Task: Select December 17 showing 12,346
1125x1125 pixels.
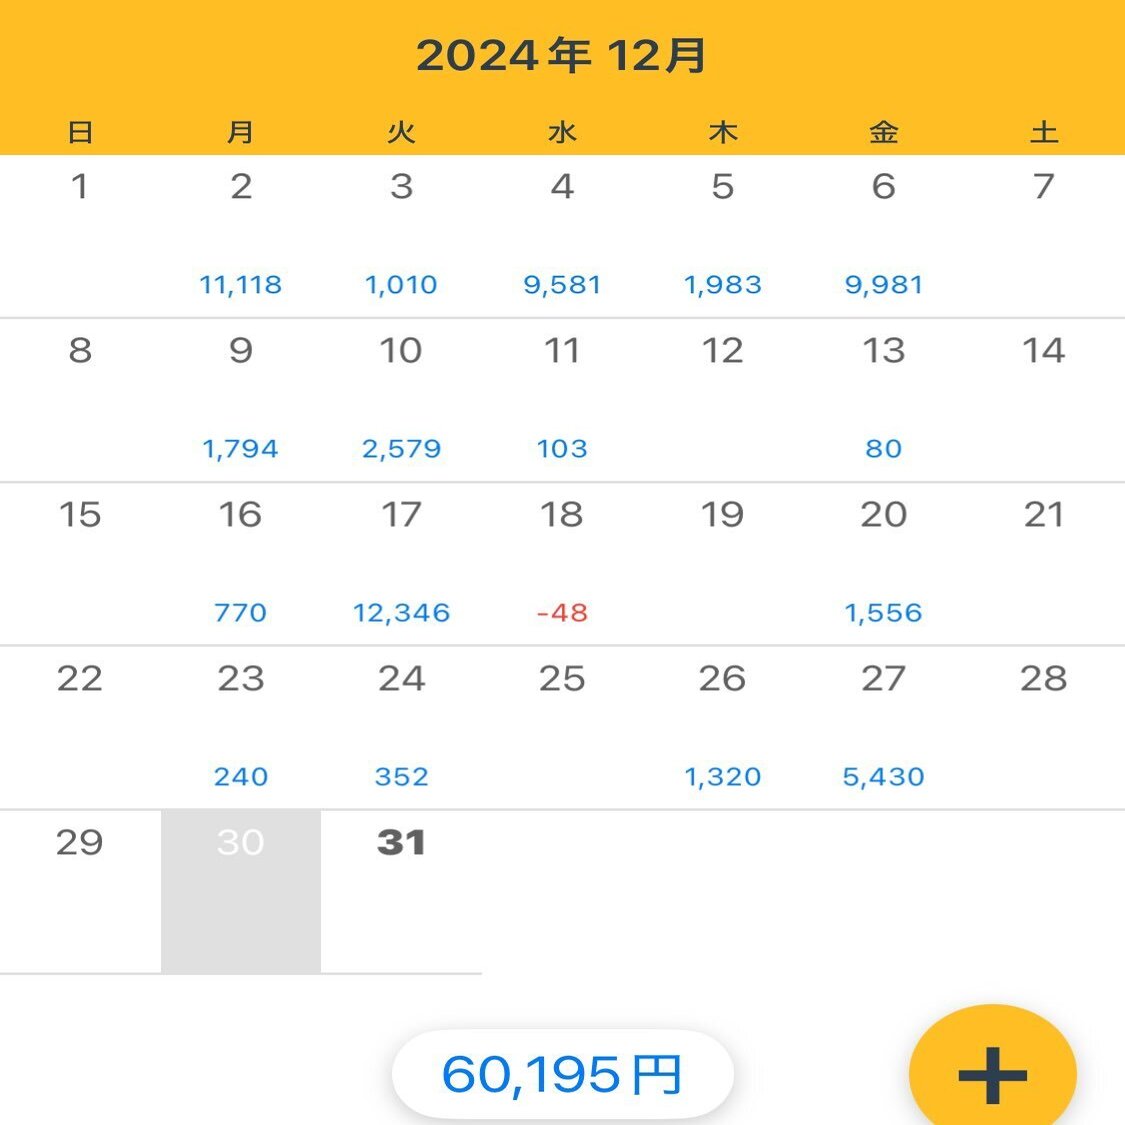Action: pyautogui.click(x=401, y=564)
